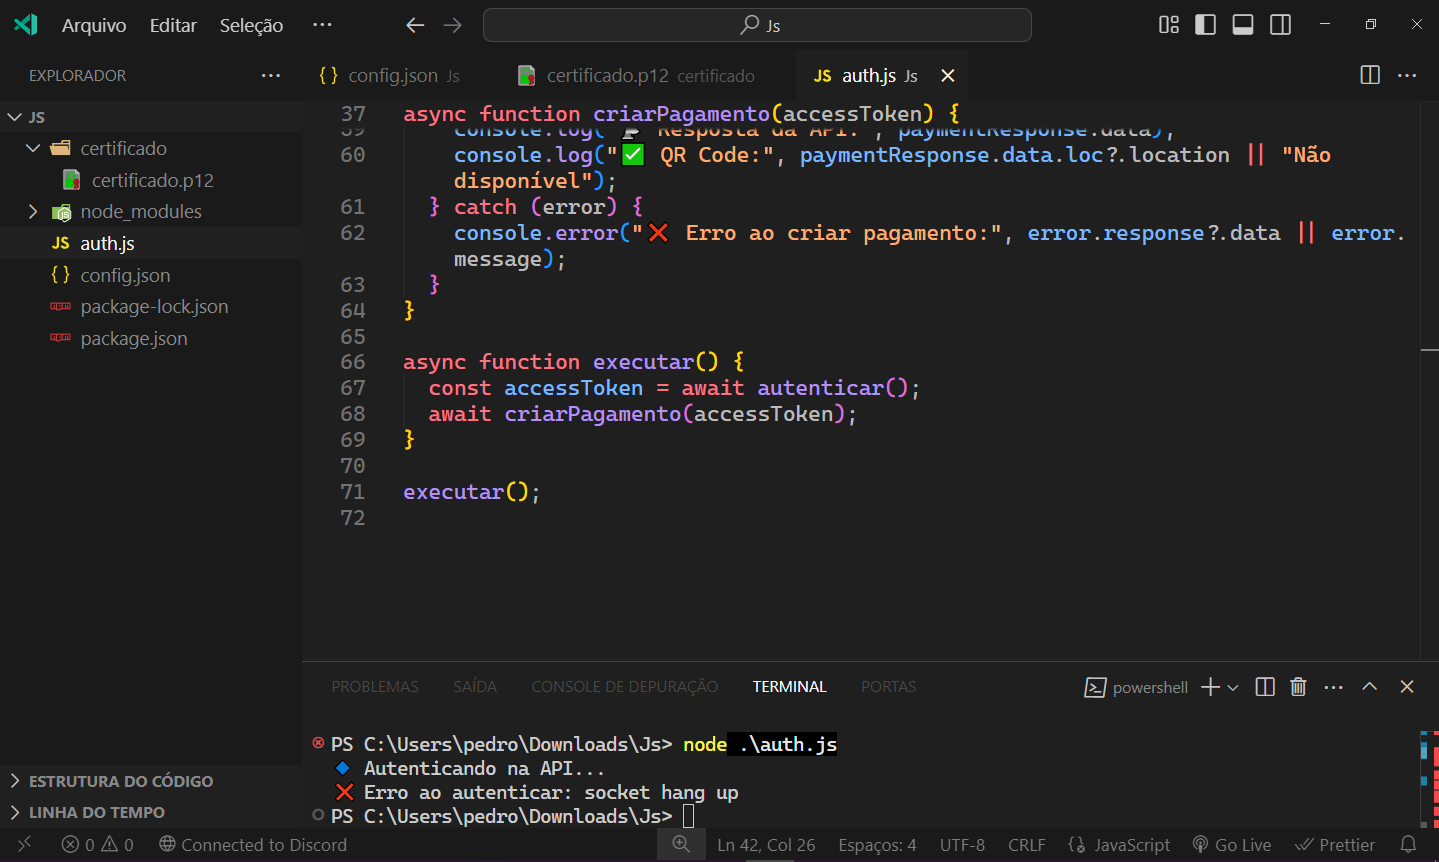Viewport: 1439px width, 862px height.
Task: Select the Terminal panel tab
Action: (x=790, y=687)
